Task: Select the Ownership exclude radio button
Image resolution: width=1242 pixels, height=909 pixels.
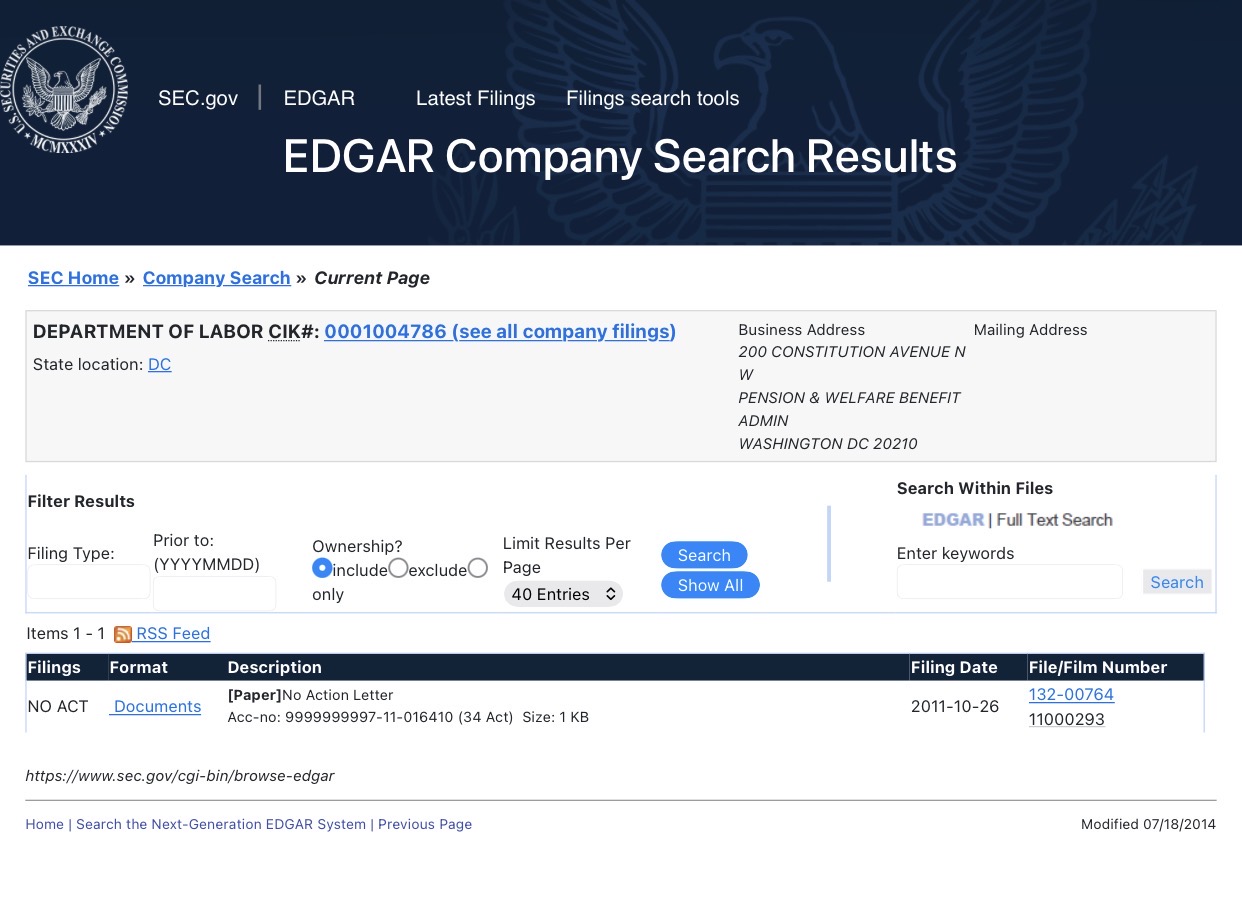Action: tap(398, 568)
